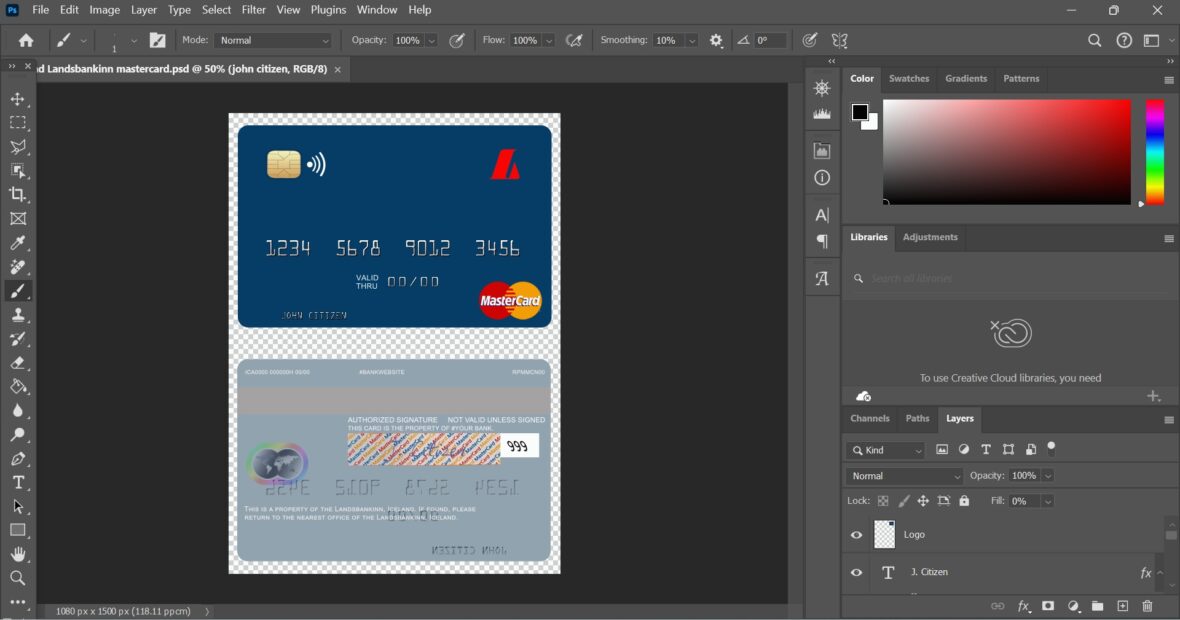
Task: Select the Dodge tool
Action: coord(17,435)
